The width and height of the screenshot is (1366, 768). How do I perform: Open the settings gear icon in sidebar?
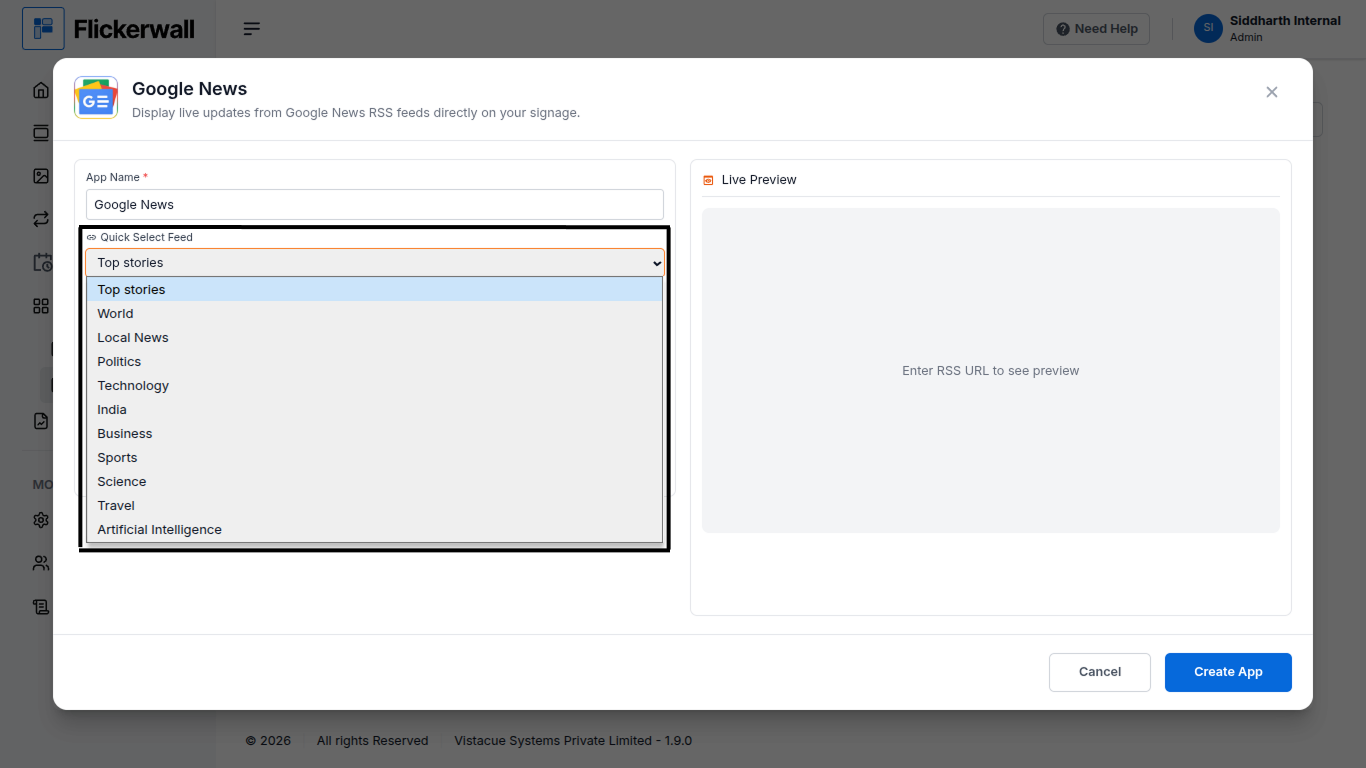[41, 520]
